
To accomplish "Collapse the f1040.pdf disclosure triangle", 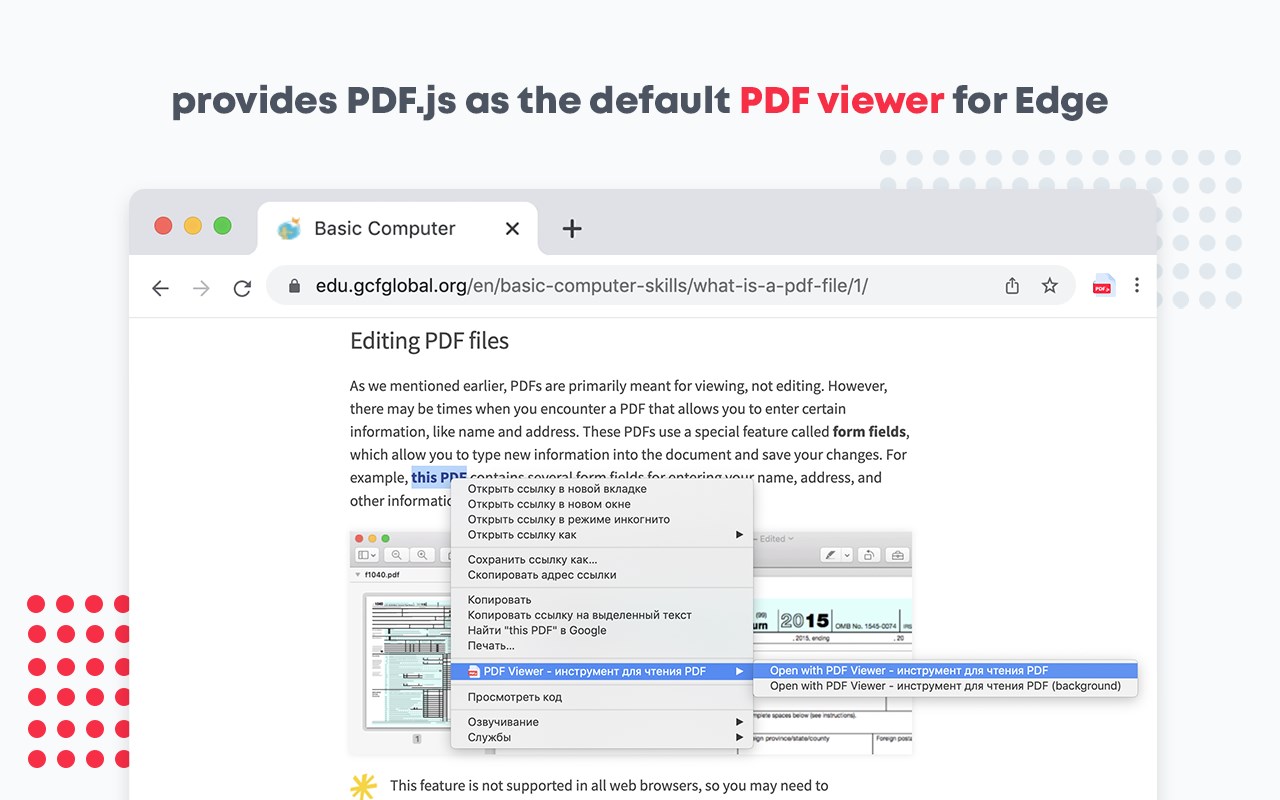I will (358, 575).
